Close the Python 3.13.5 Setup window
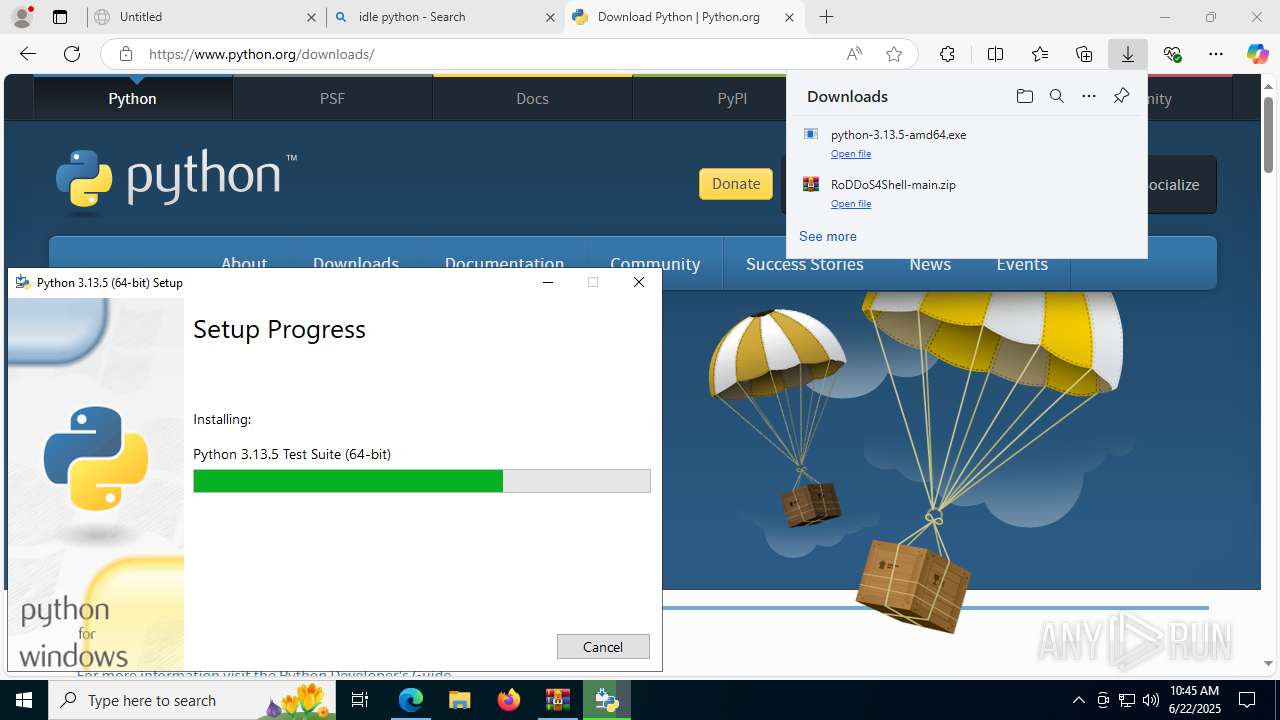The image size is (1280, 720). coord(639,282)
